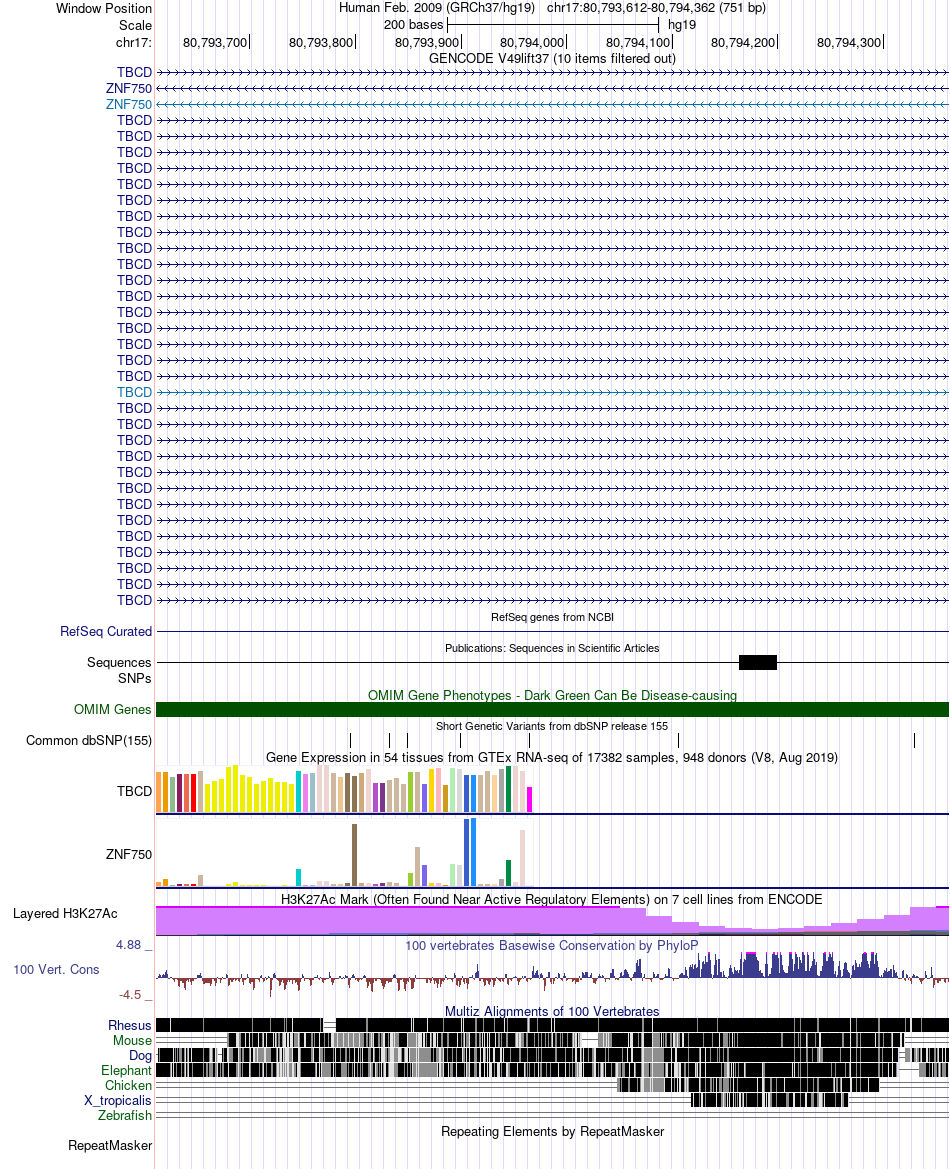Click the chr17: ruler label

click(133, 42)
